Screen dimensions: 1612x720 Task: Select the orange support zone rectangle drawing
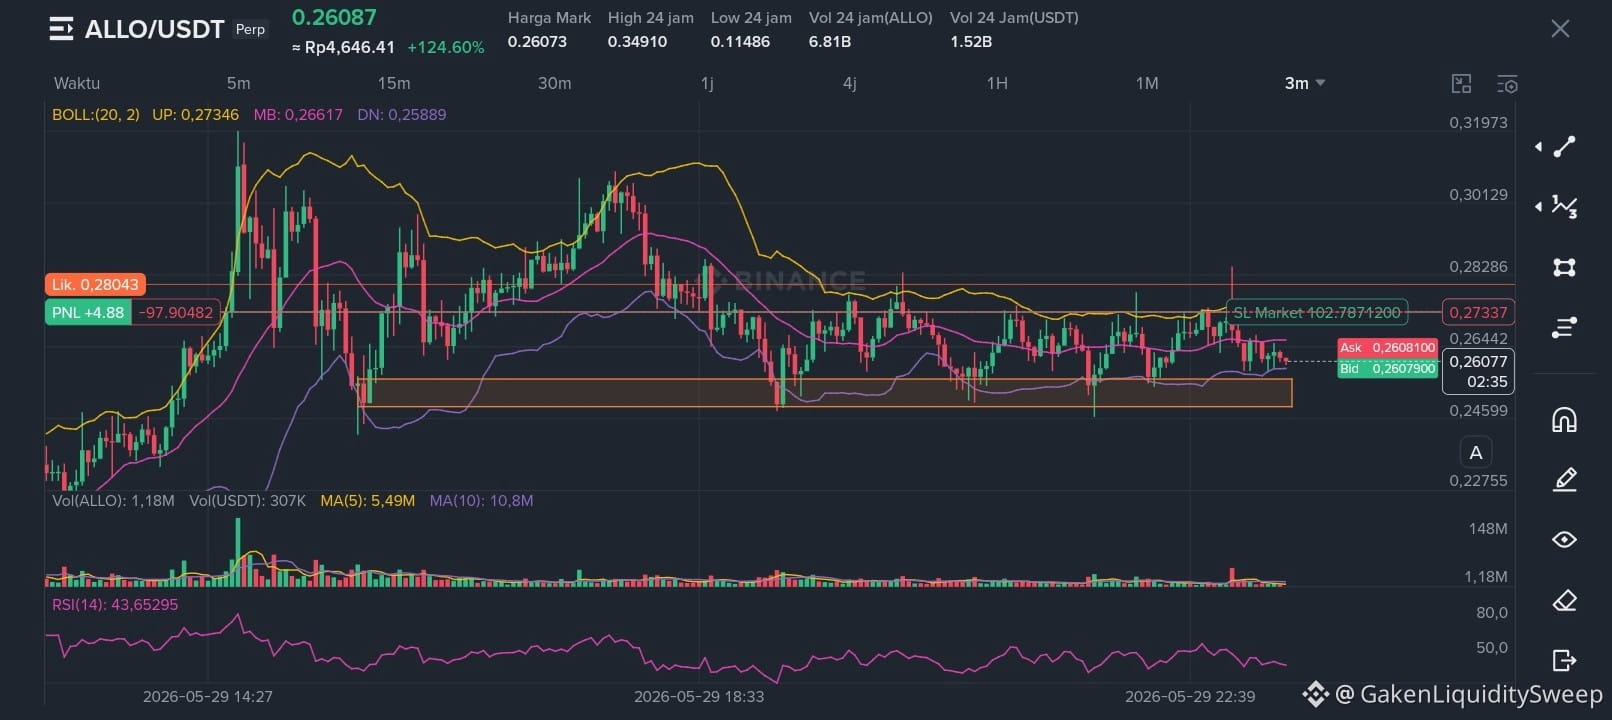click(825, 392)
